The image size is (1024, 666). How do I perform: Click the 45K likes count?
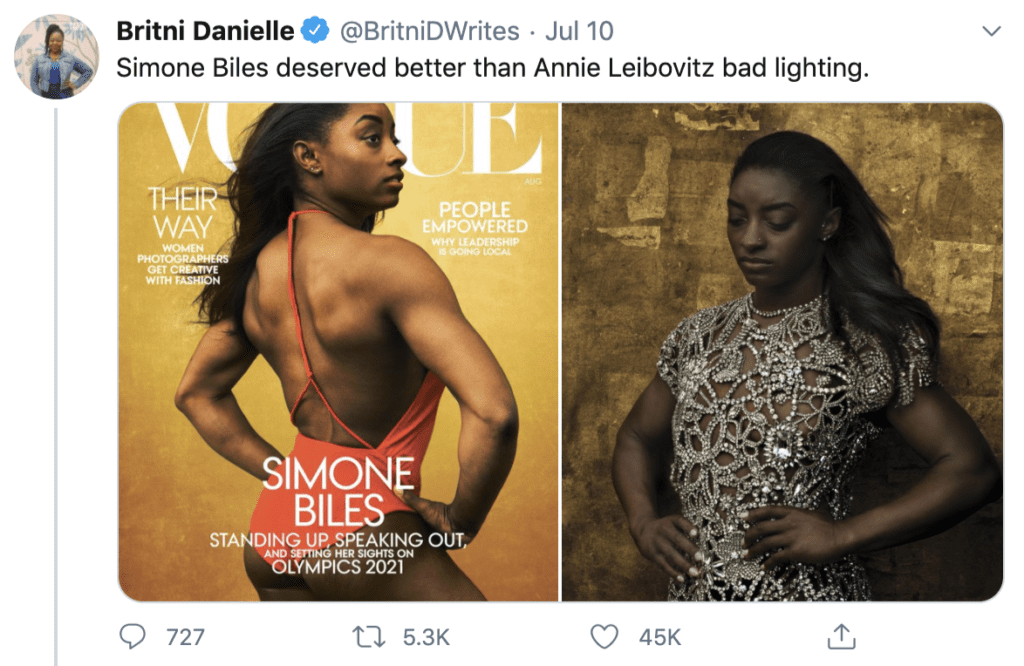pos(660,637)
